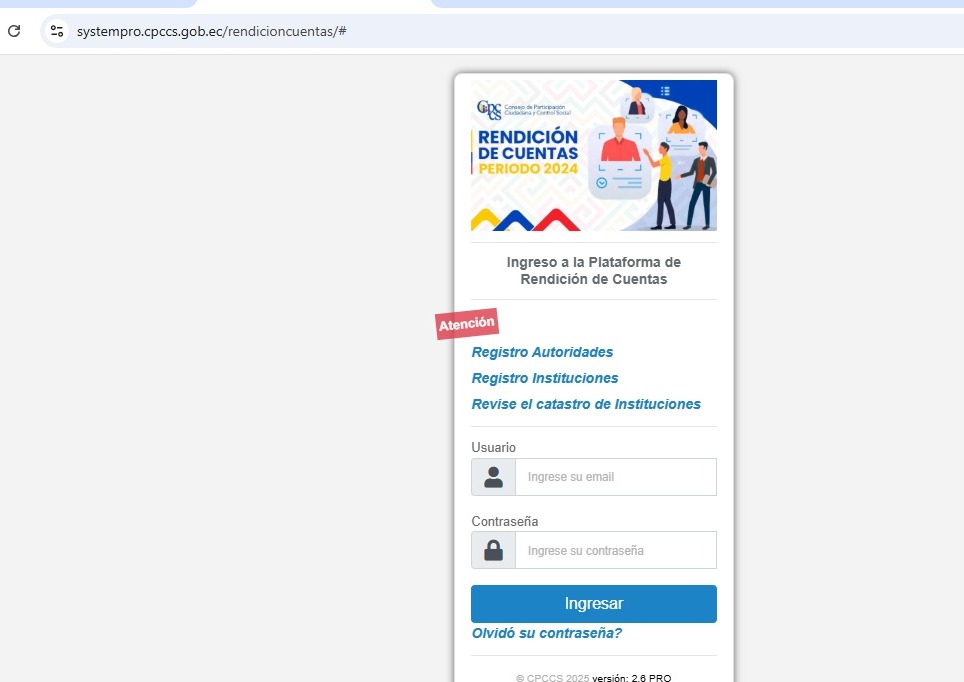The image size is (964, 682).
Task: Click the browser reload page icon
Action: (x=14, y=31)
